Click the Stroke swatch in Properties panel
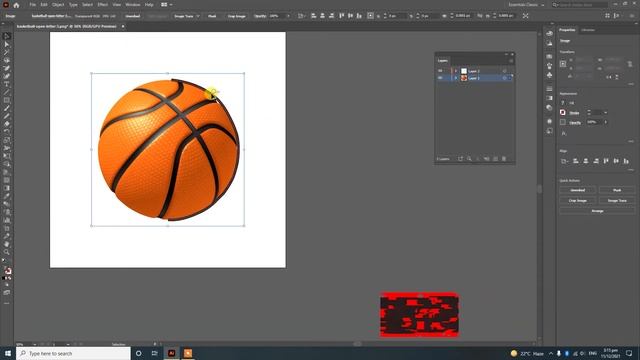 563,113
